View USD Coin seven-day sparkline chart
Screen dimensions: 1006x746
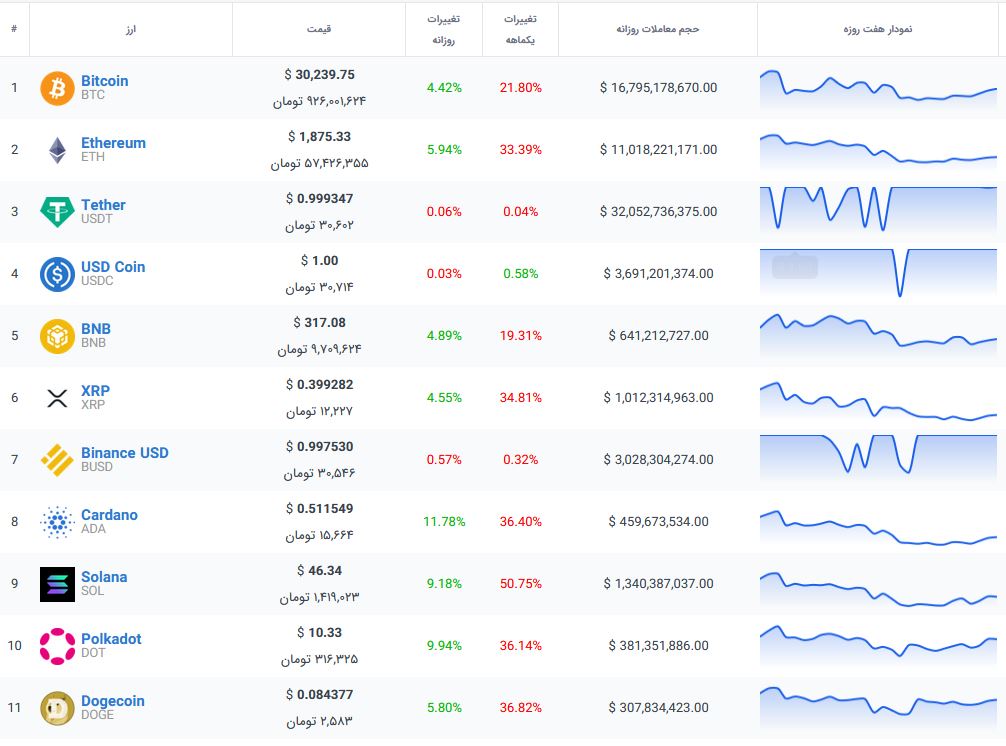[878, 273]
